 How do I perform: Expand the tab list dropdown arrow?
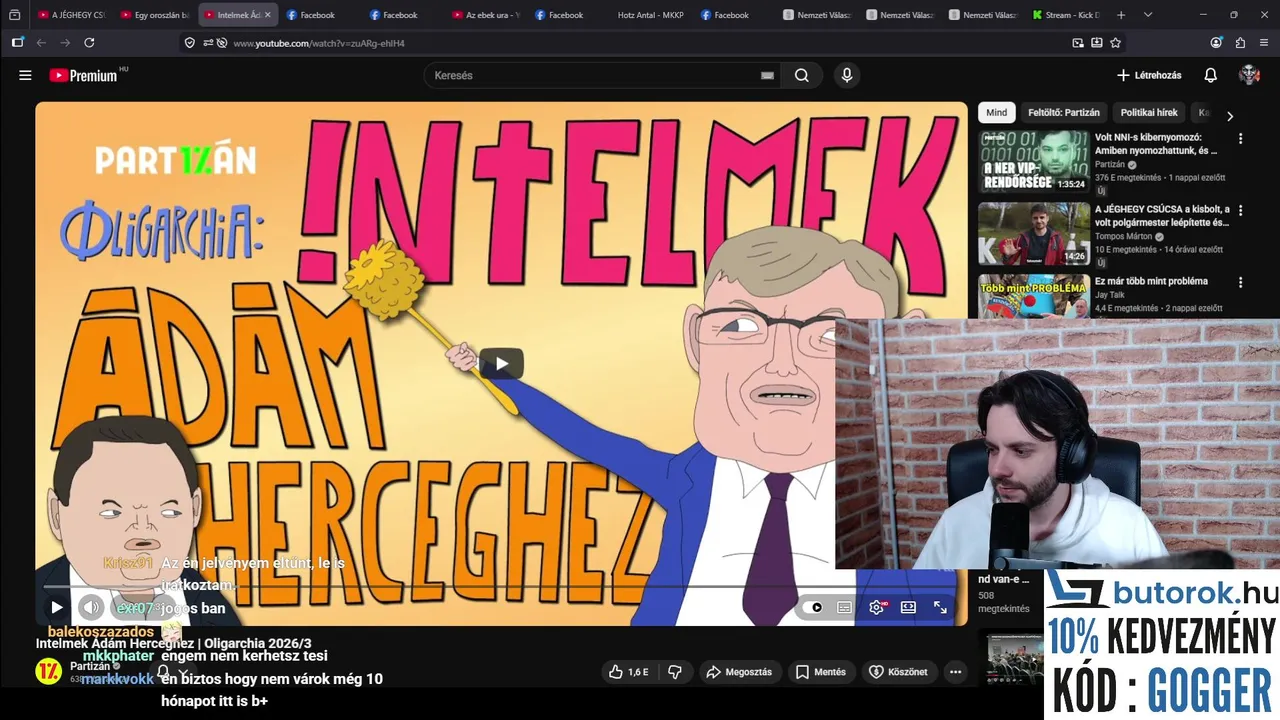click(1148, 15)
